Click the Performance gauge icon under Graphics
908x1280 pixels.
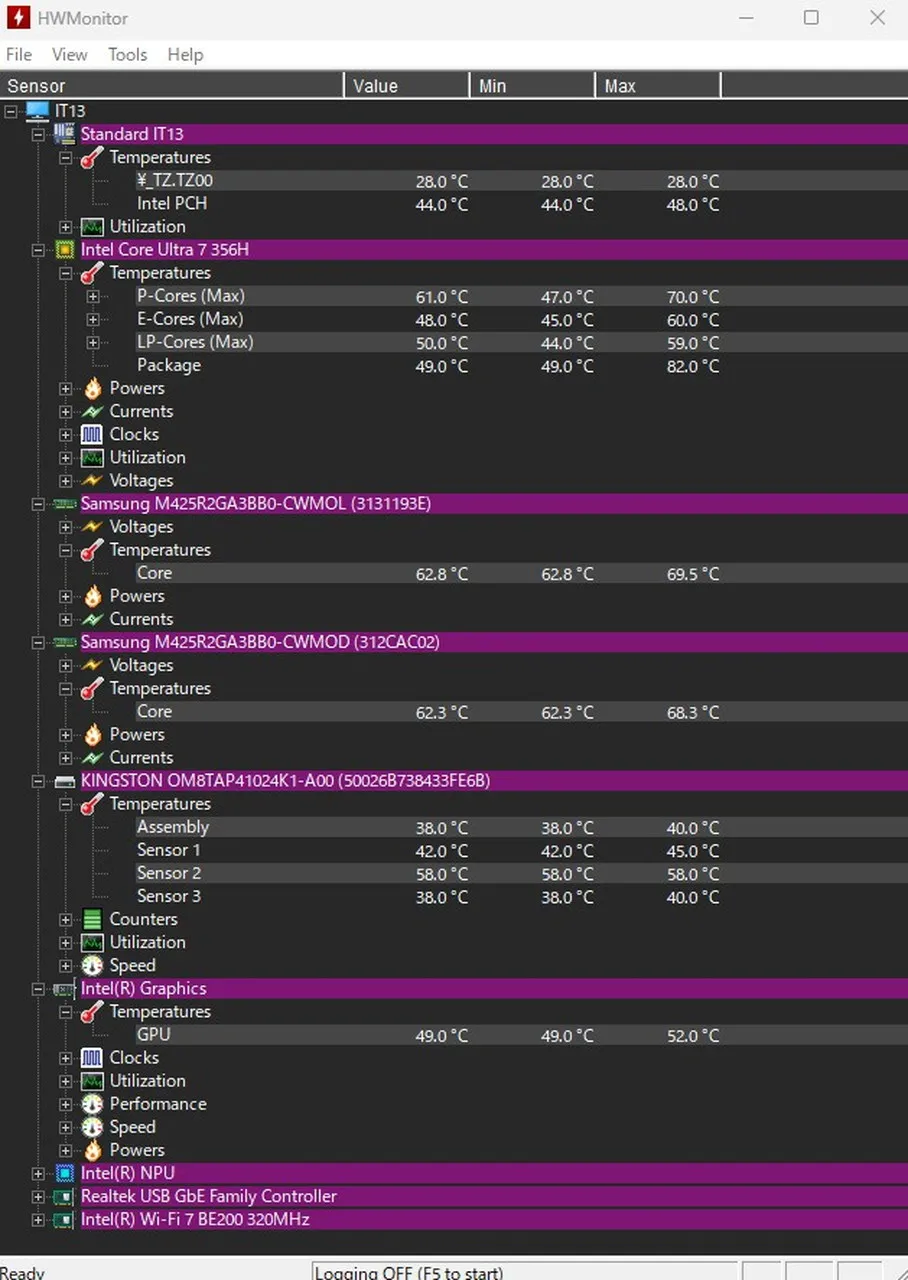[92, 1104]
